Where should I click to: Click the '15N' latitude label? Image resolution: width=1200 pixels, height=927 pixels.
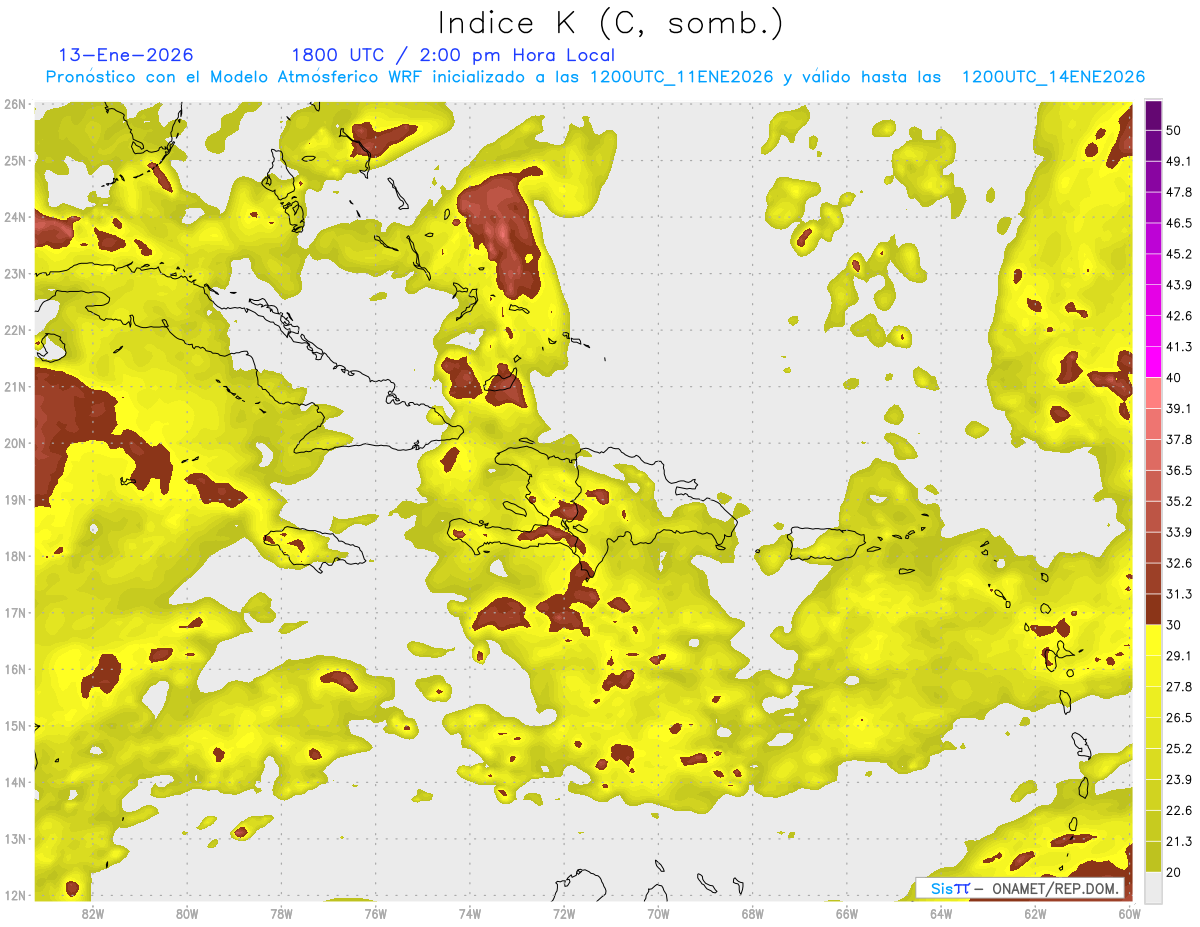14,726
